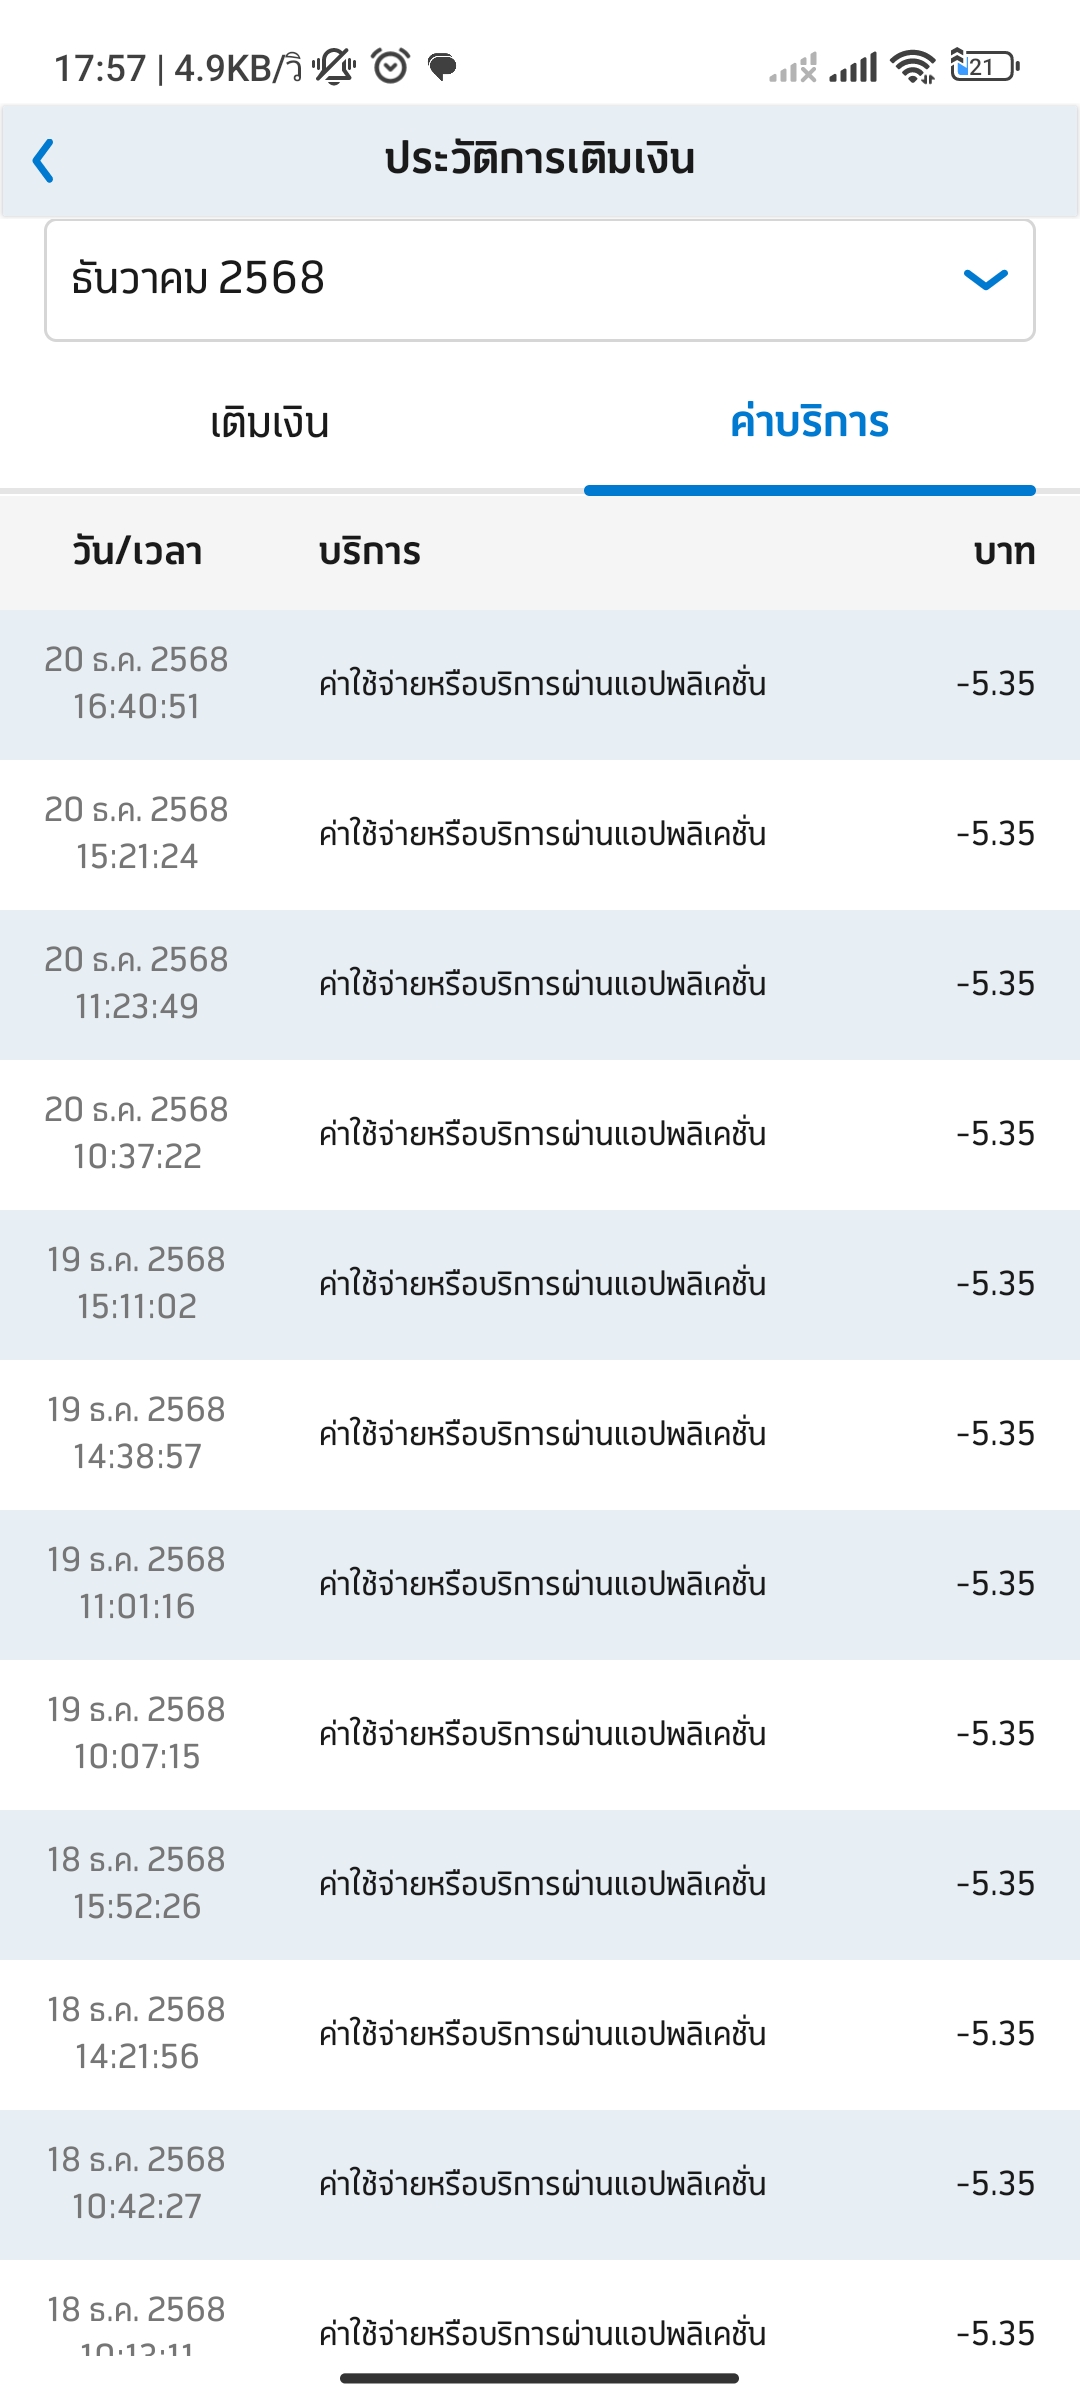Select the 19 ธ.ค. 15:11:02 entry

point(540,1284)
